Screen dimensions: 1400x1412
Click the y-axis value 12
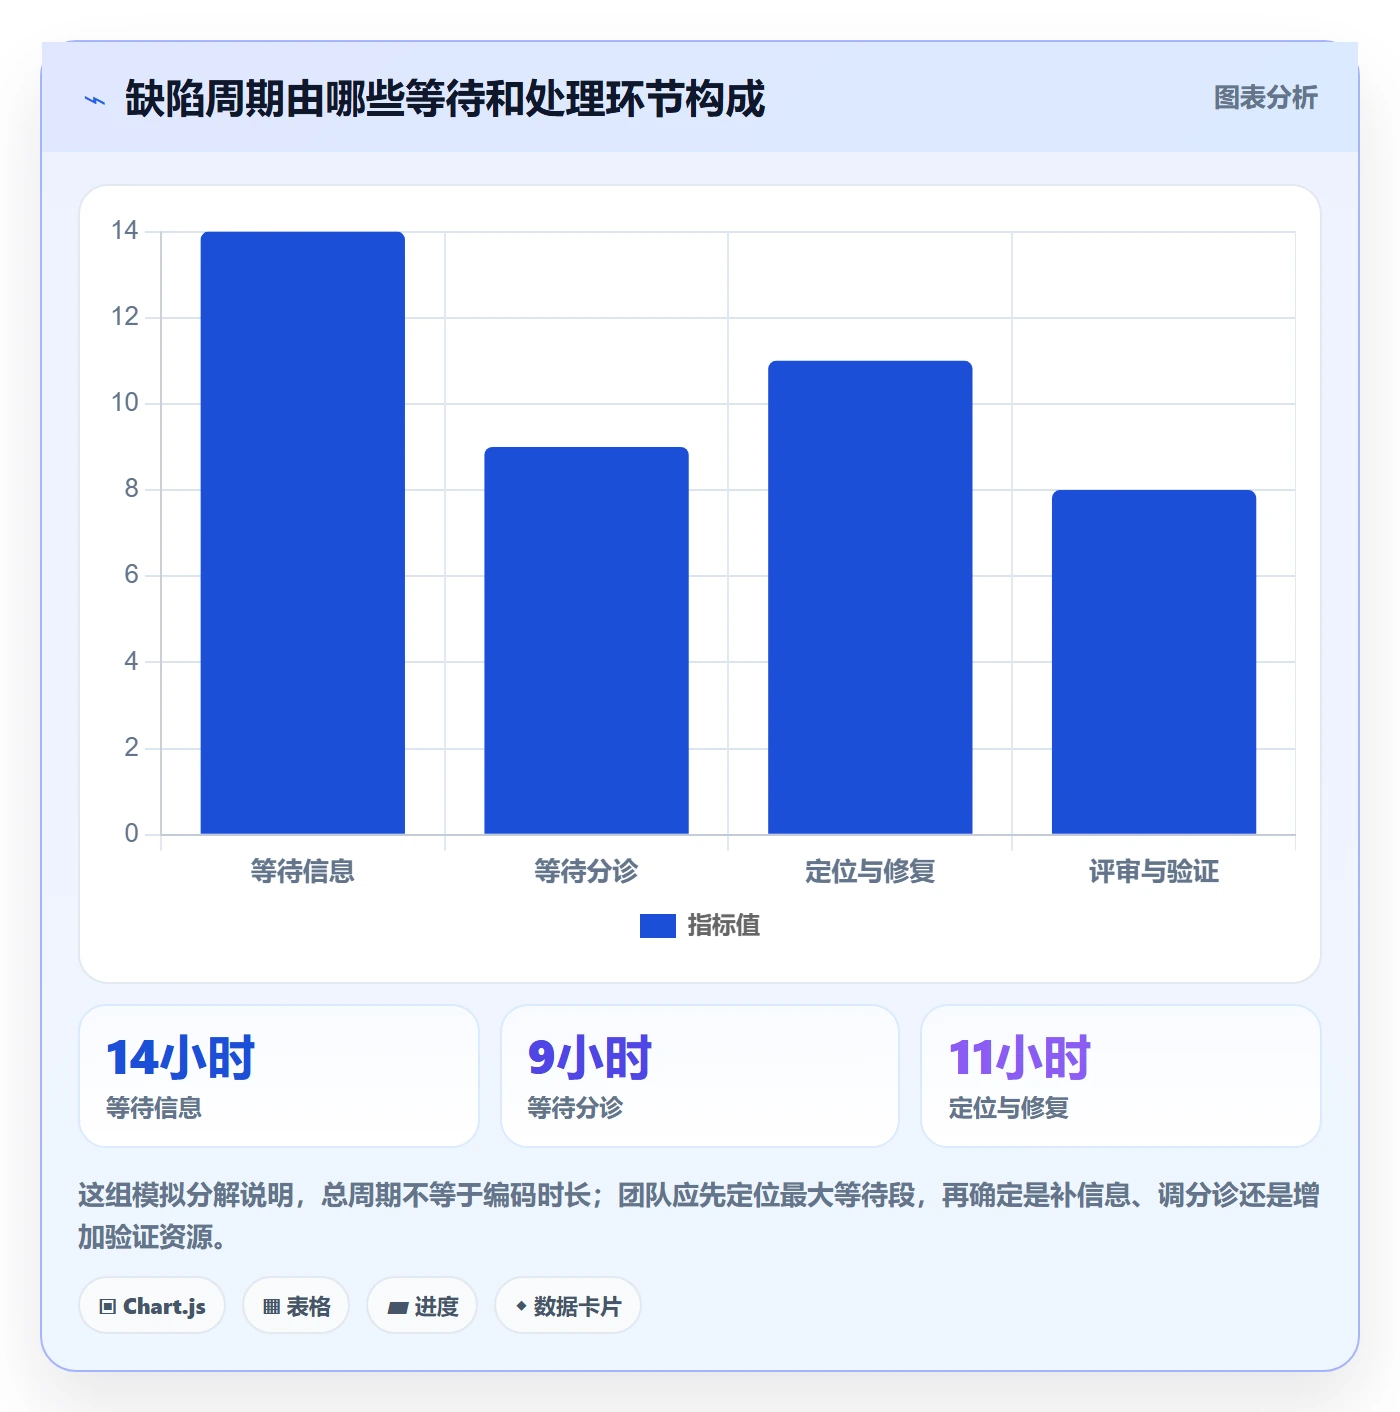pyautogui.click(x=125, y=317)
